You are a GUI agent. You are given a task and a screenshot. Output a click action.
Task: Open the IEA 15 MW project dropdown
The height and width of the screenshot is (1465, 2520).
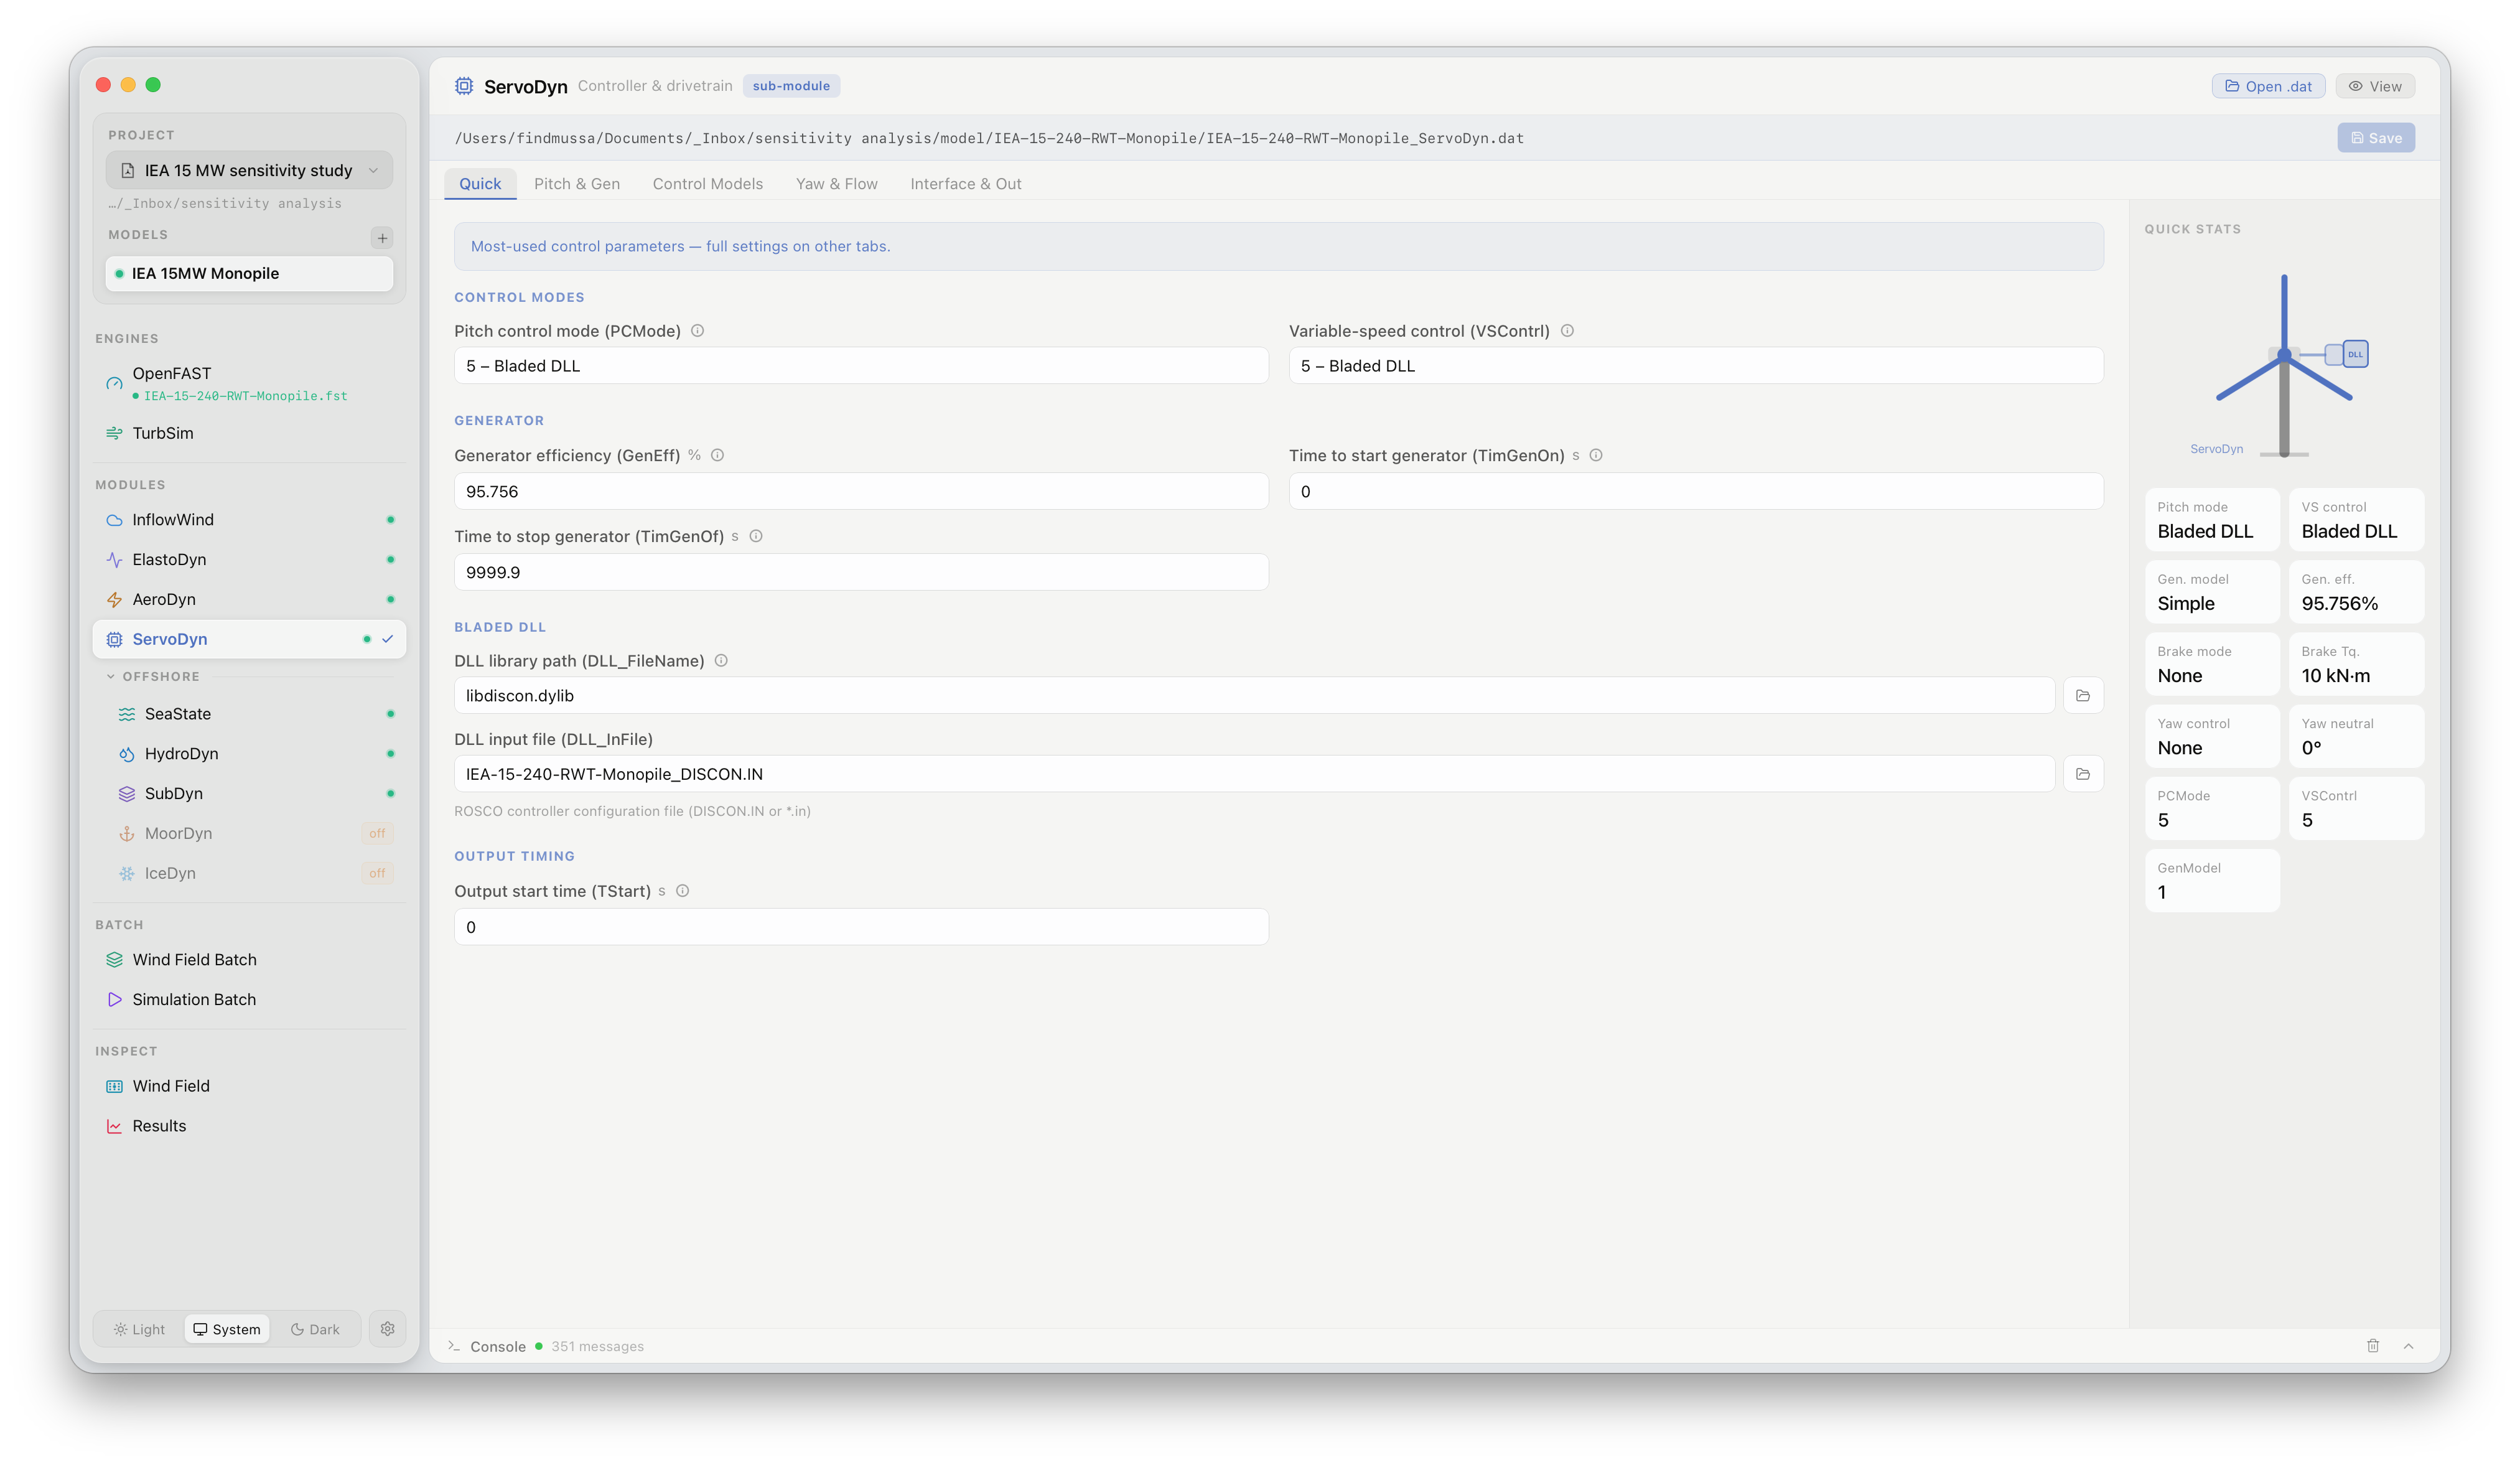(249, 171)
